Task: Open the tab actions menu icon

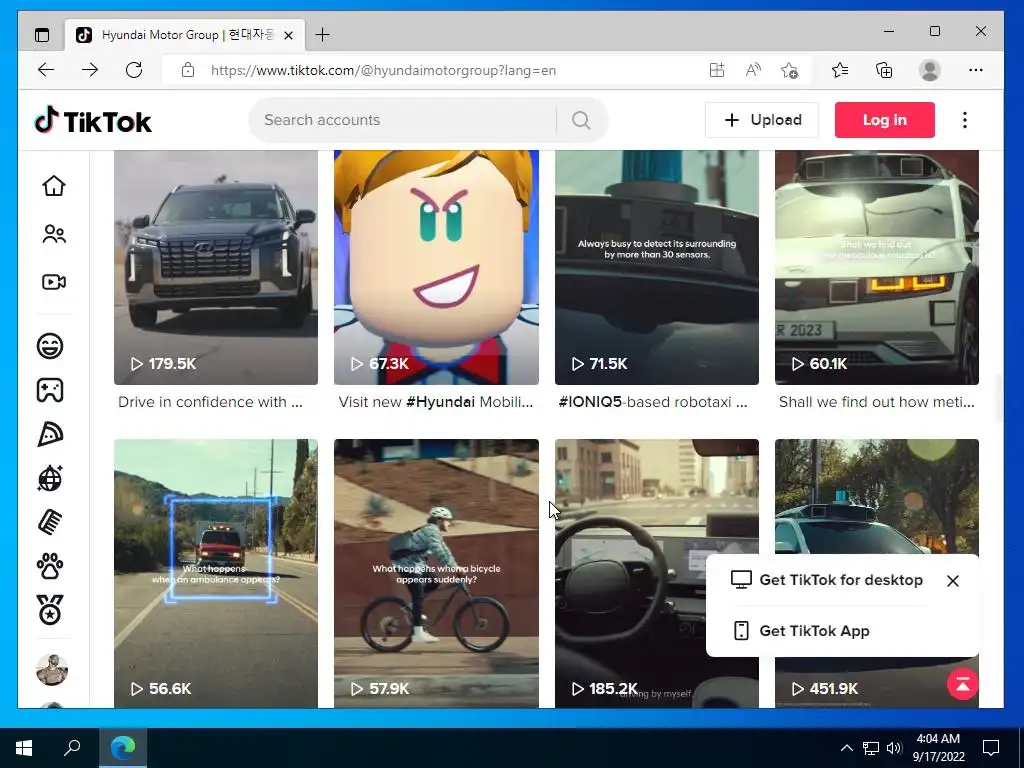Action: (x=42, y=35)
